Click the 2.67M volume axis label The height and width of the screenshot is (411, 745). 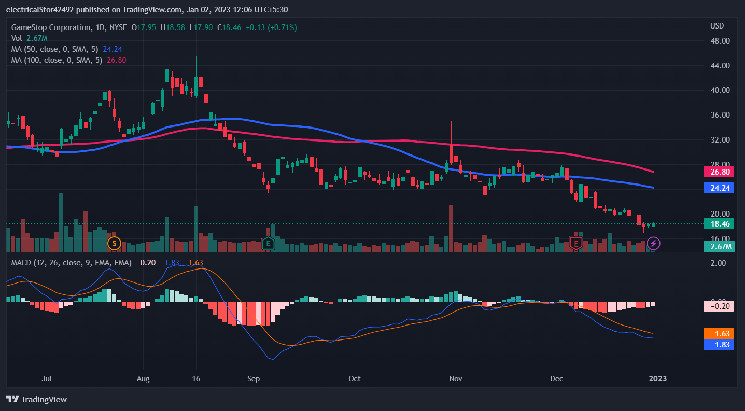tap(719, 246)
